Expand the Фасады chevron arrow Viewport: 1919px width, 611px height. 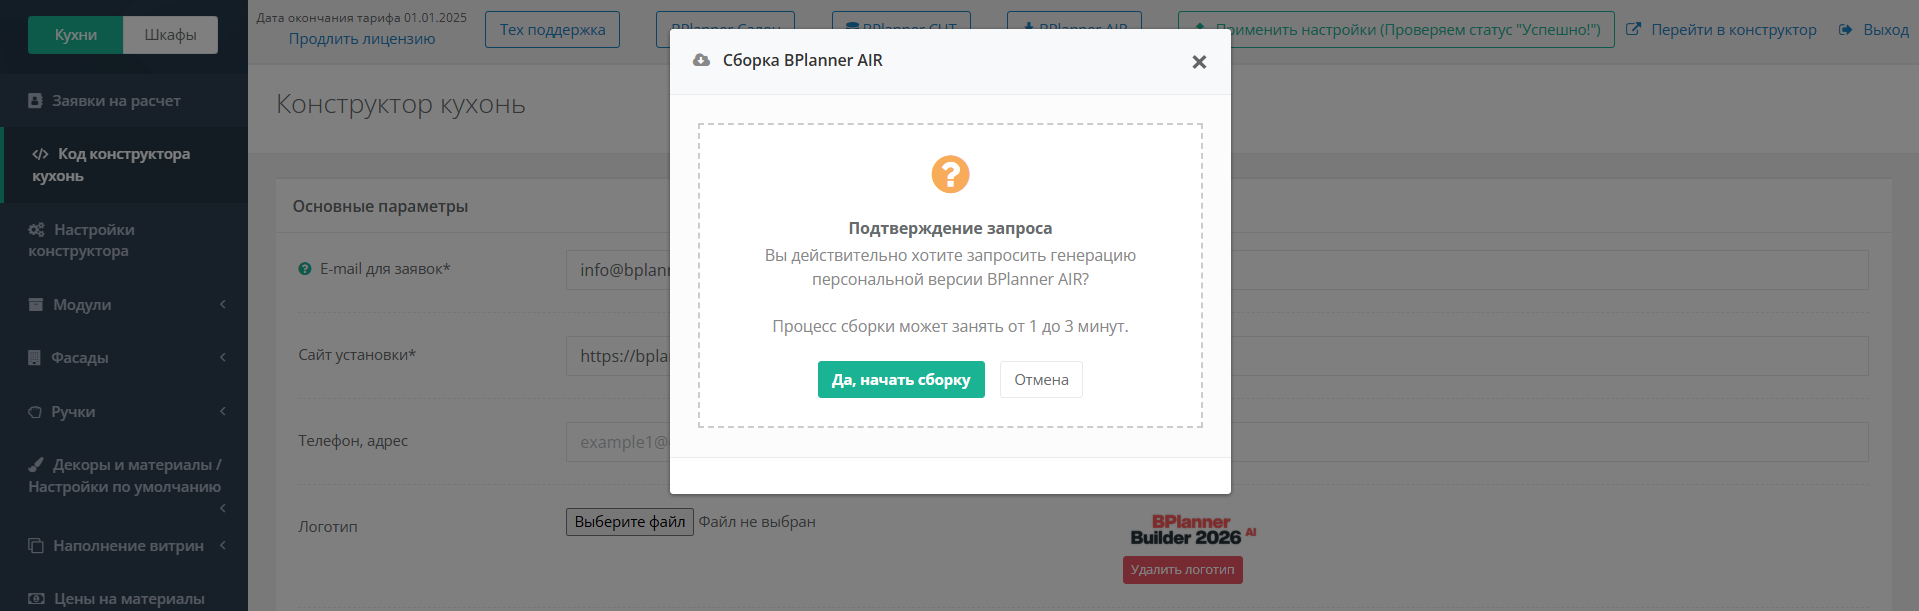(222, 357)
